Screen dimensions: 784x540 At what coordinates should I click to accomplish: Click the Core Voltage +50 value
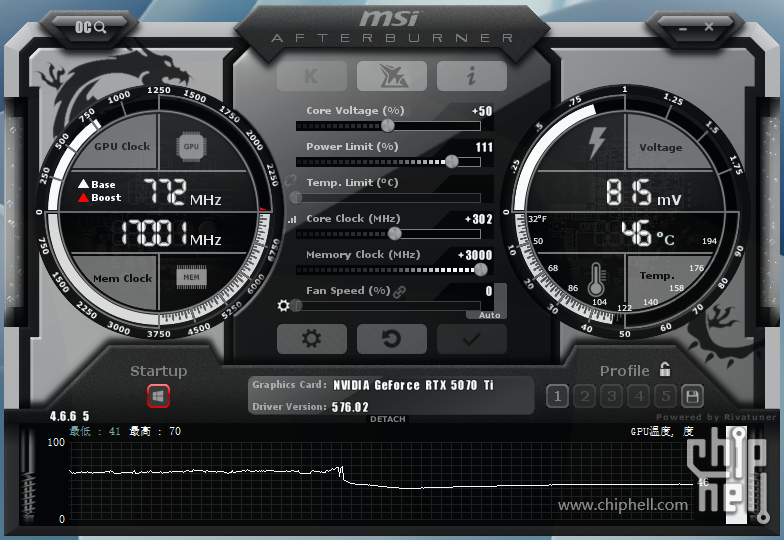pos(482,111)
